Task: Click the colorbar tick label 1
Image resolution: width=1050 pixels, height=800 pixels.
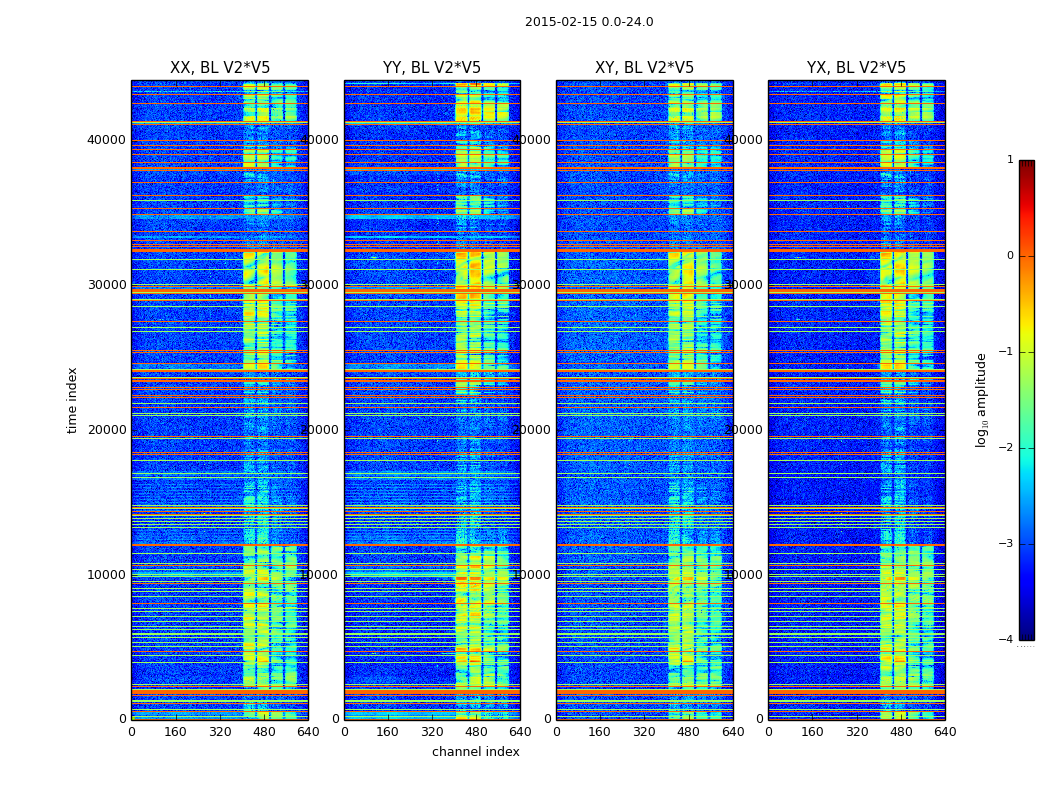Action: tap(1010, 159)
